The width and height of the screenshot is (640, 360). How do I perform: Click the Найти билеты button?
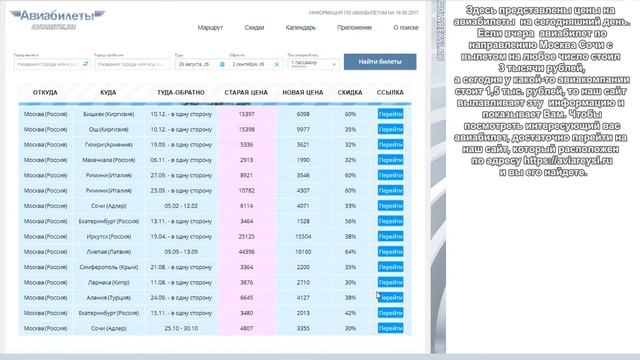[380, 62]
